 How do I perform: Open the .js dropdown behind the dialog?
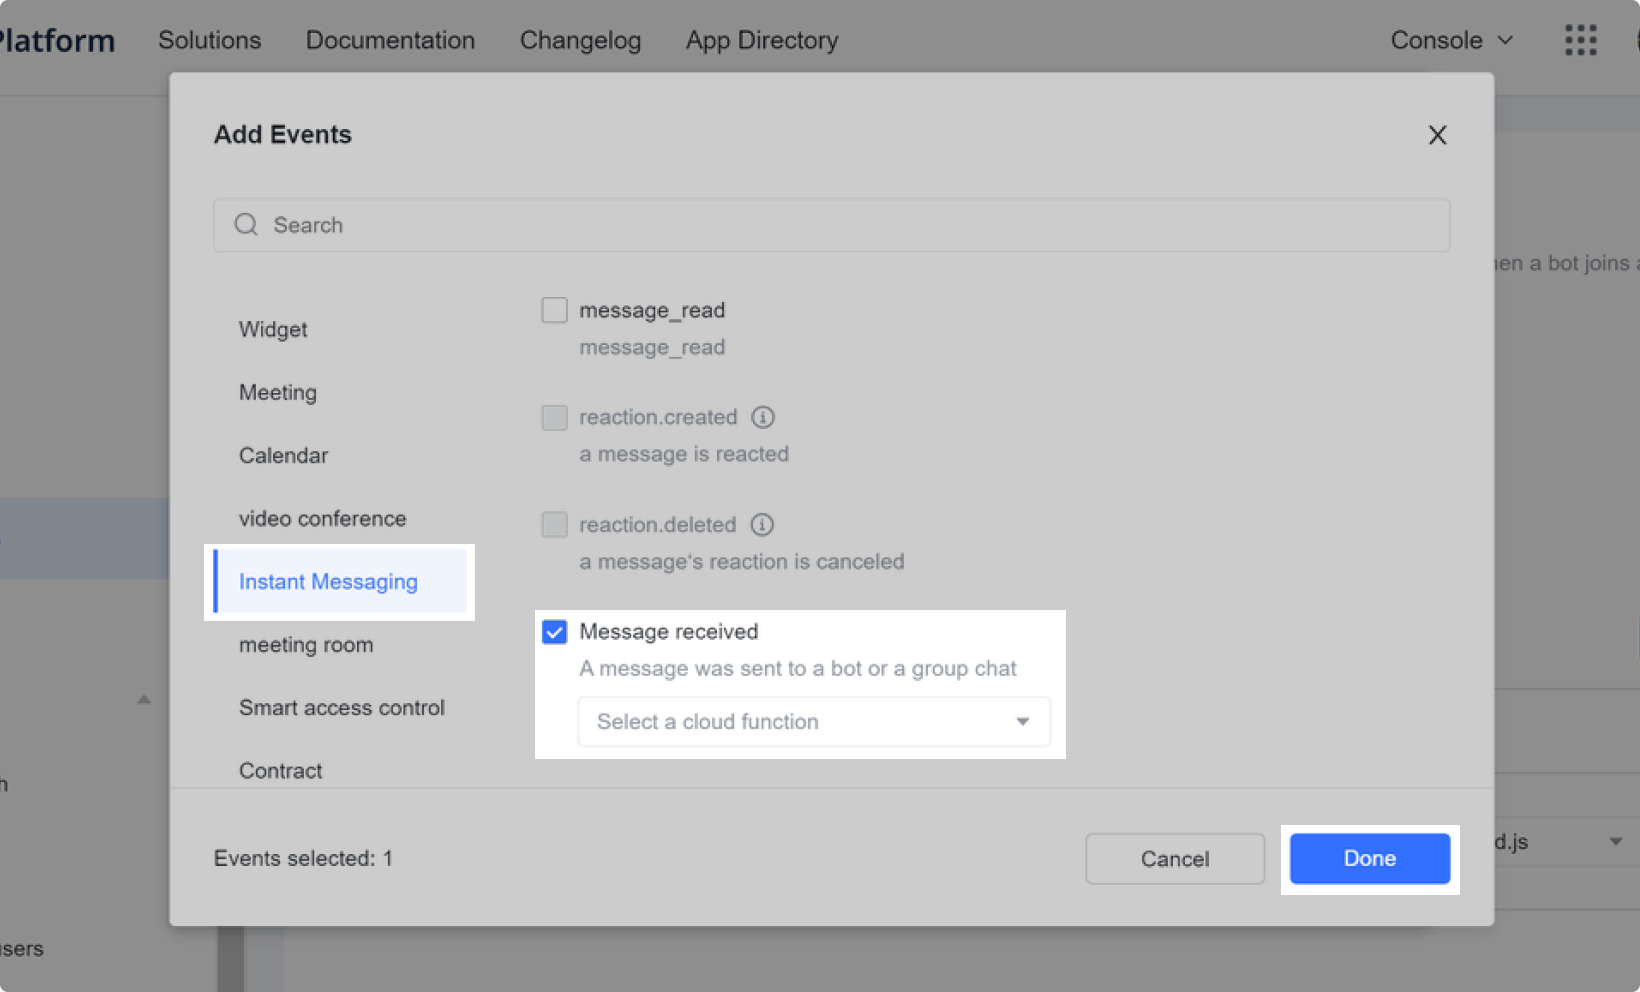1614,842
